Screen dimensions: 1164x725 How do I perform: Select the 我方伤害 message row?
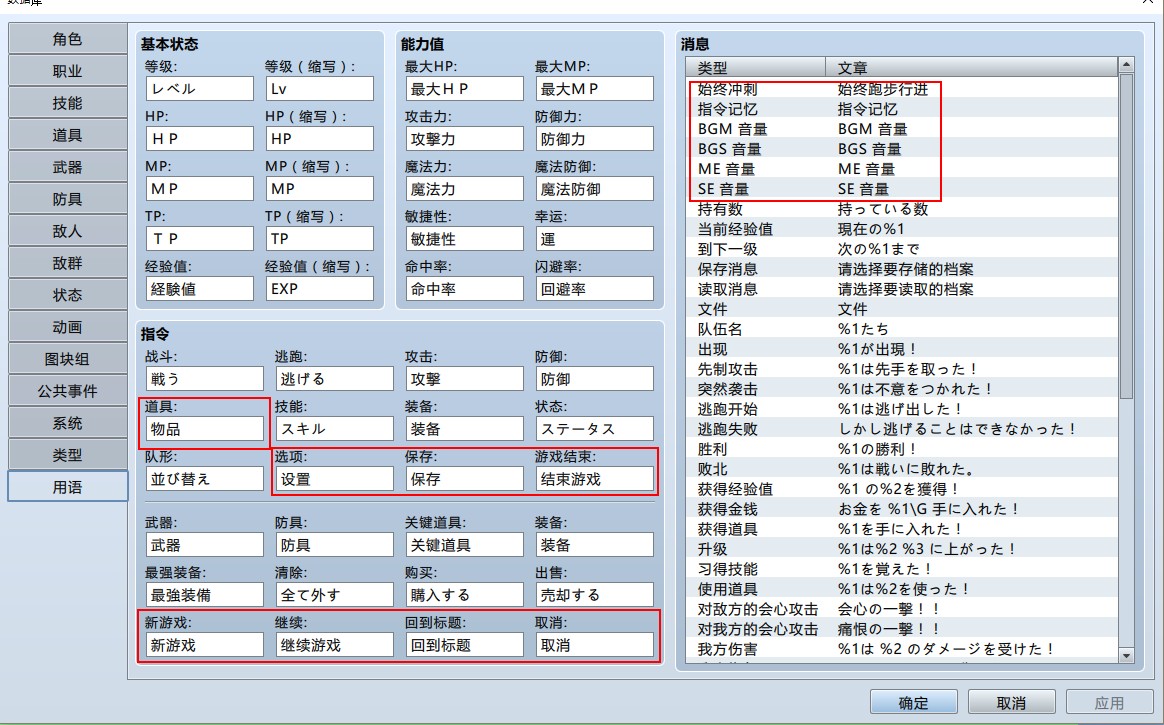[902, 649]
